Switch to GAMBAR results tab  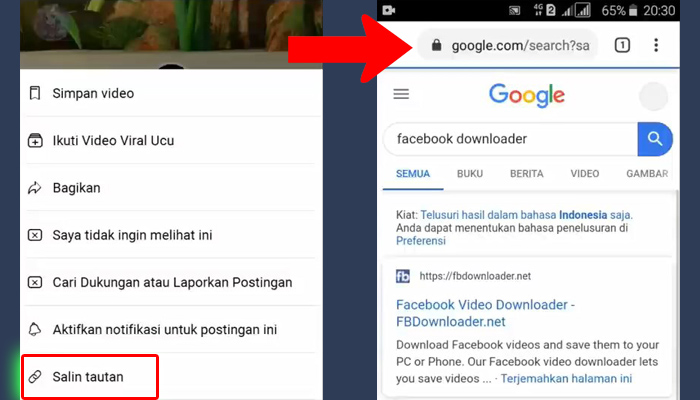[647, 174]
